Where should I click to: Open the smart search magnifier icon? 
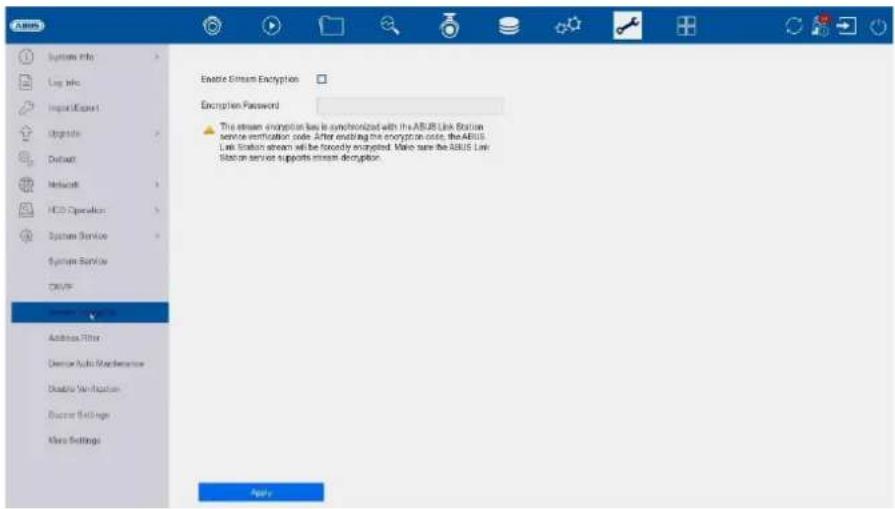pyautogui.click(x=390, y=26)
